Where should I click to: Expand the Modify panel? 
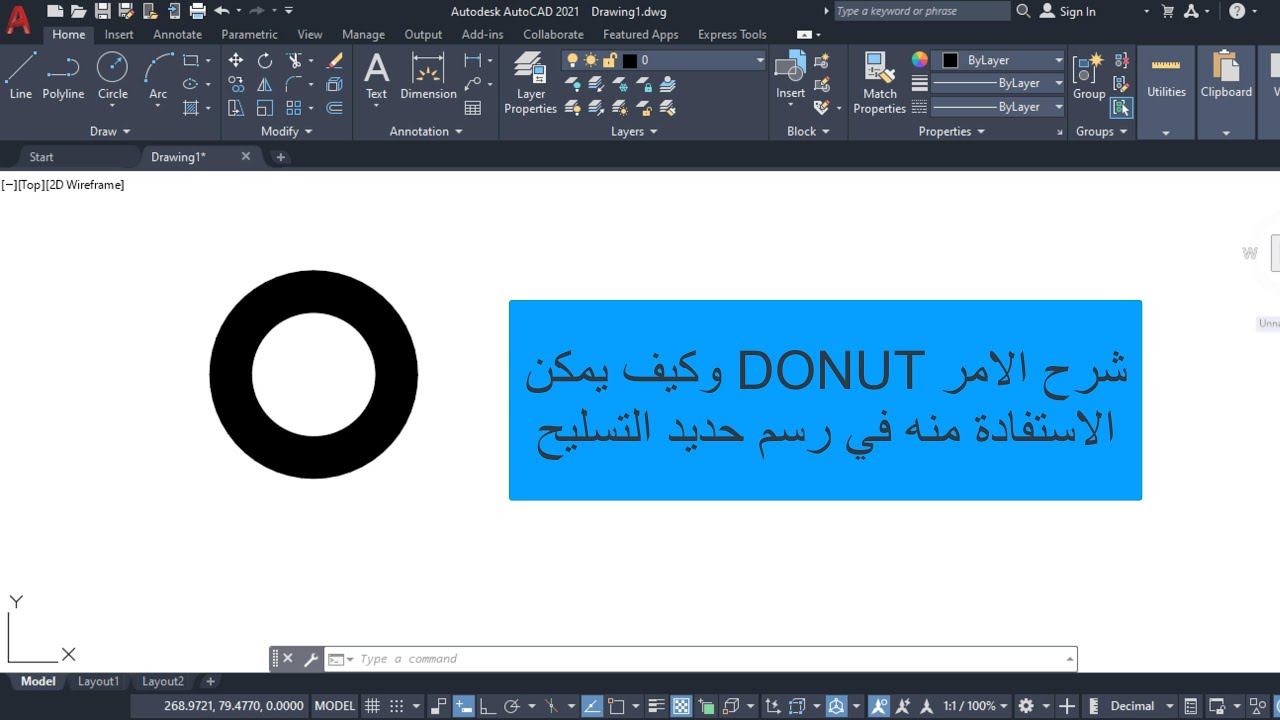click(x=286, y=131)
